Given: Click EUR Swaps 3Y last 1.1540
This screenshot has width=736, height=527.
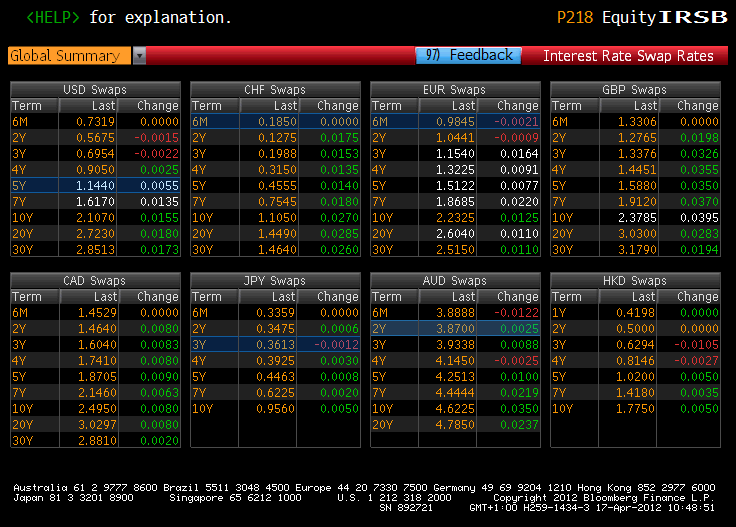Looking at the screenshot, I should (455, 153).
